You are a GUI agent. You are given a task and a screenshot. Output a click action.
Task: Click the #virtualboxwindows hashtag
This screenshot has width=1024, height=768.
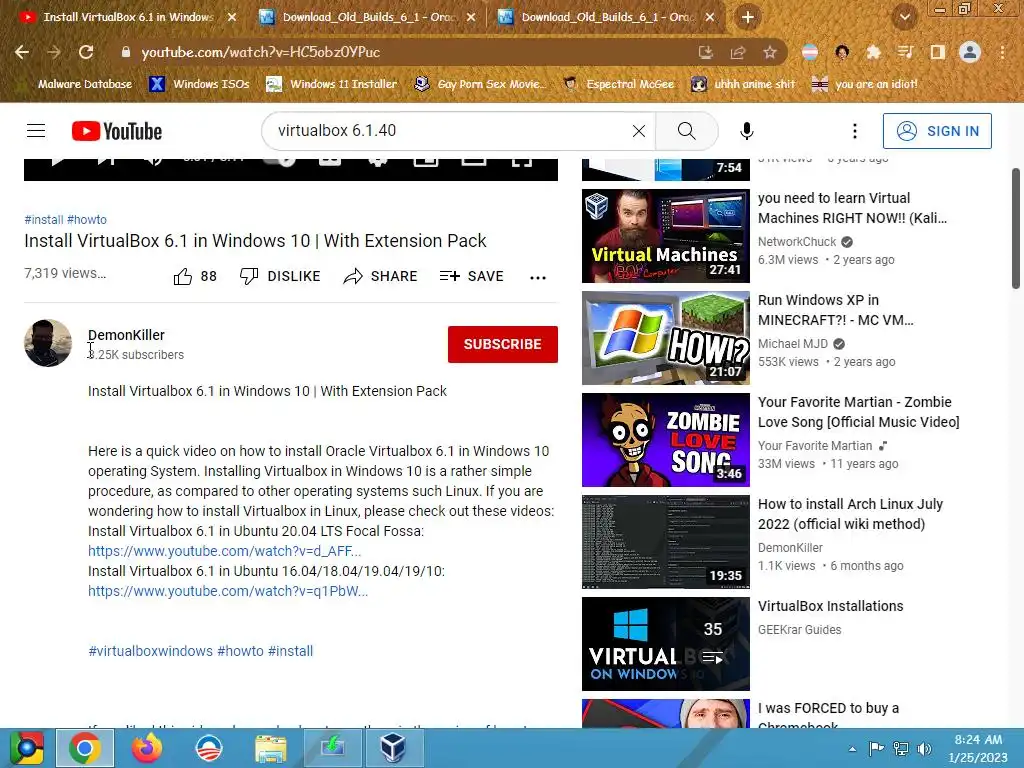tap(150, 651)
